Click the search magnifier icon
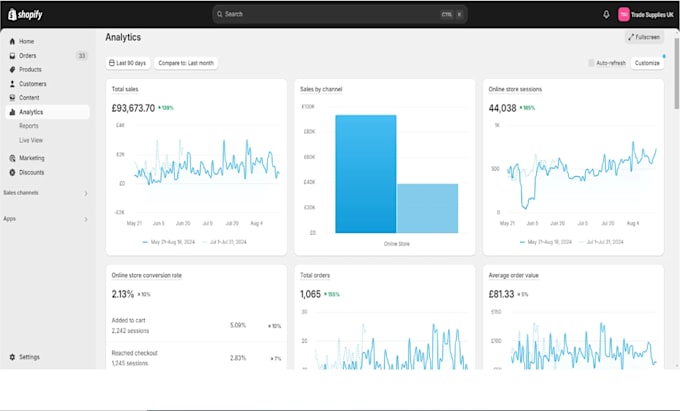680x411 pixels. (x=220, y=14)
